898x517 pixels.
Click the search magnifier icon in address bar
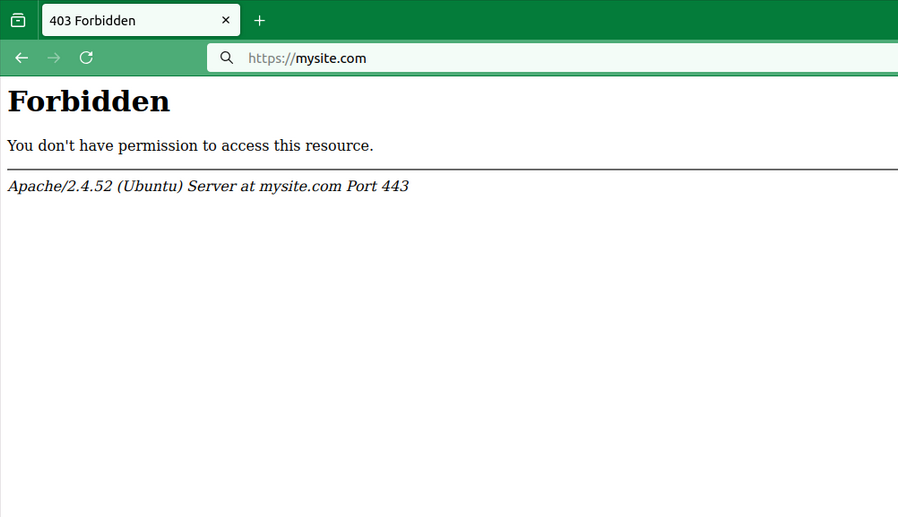[x=227, y=58]
